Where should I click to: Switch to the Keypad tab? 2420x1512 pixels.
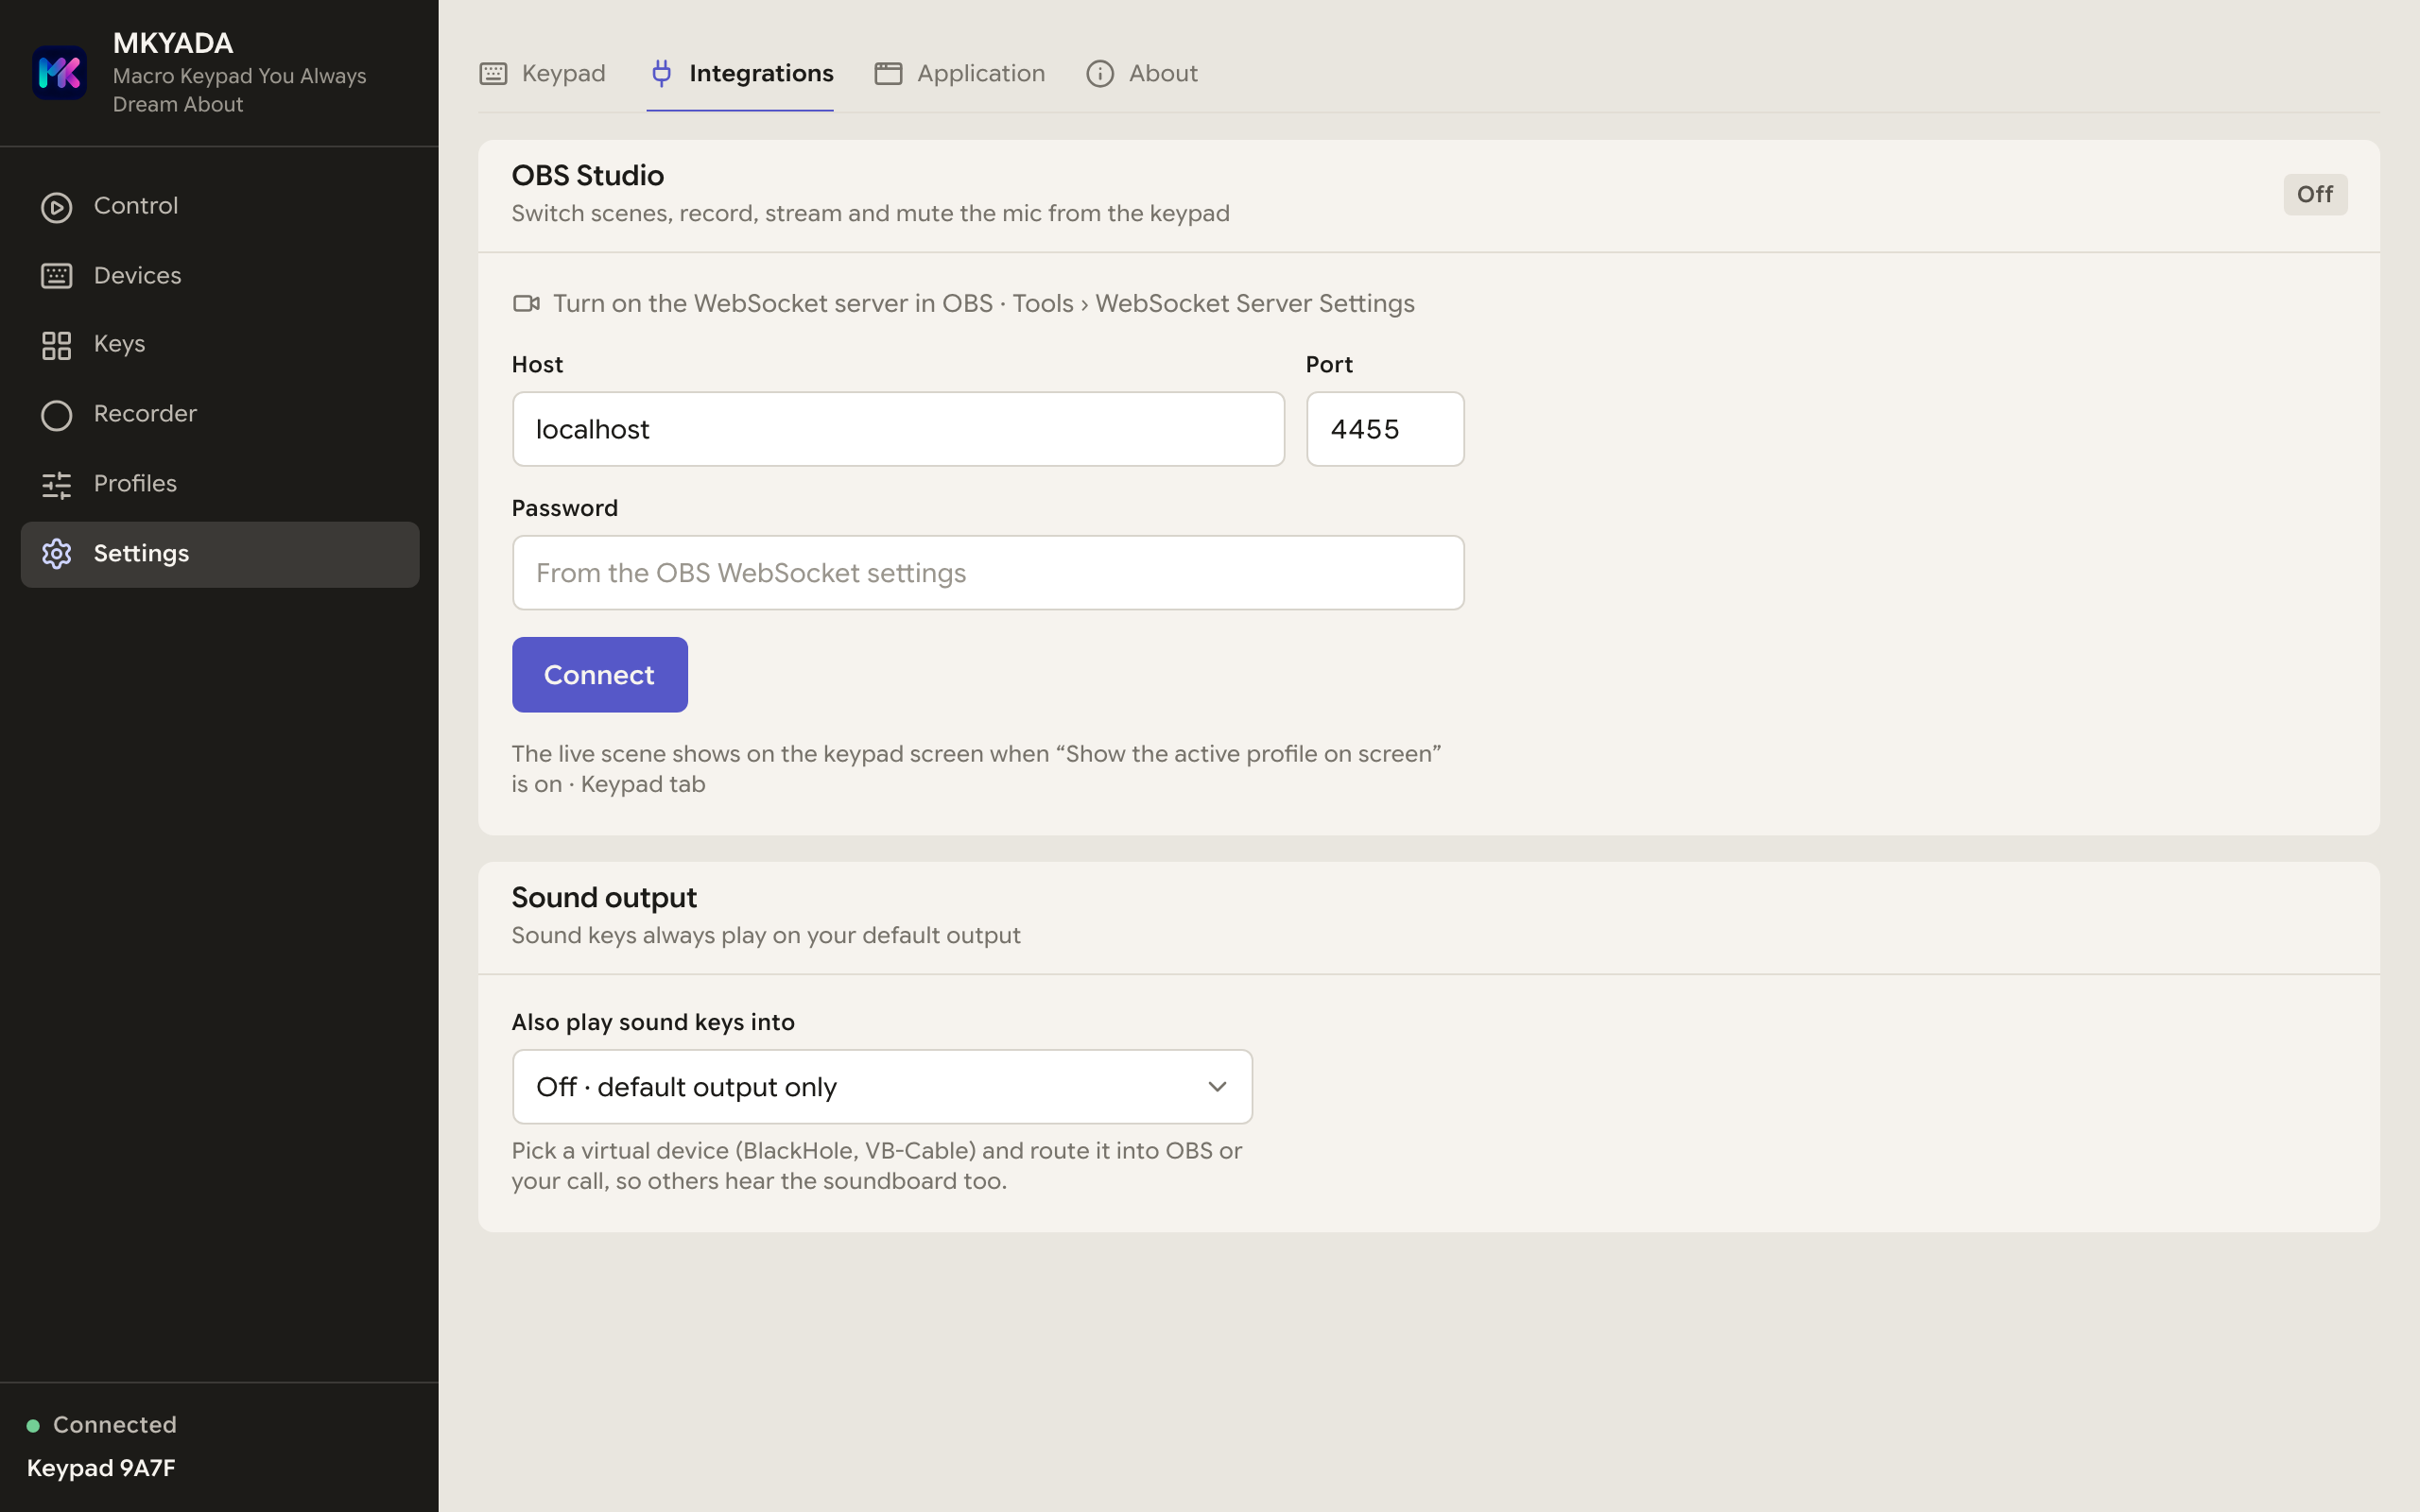click(542, 74)
